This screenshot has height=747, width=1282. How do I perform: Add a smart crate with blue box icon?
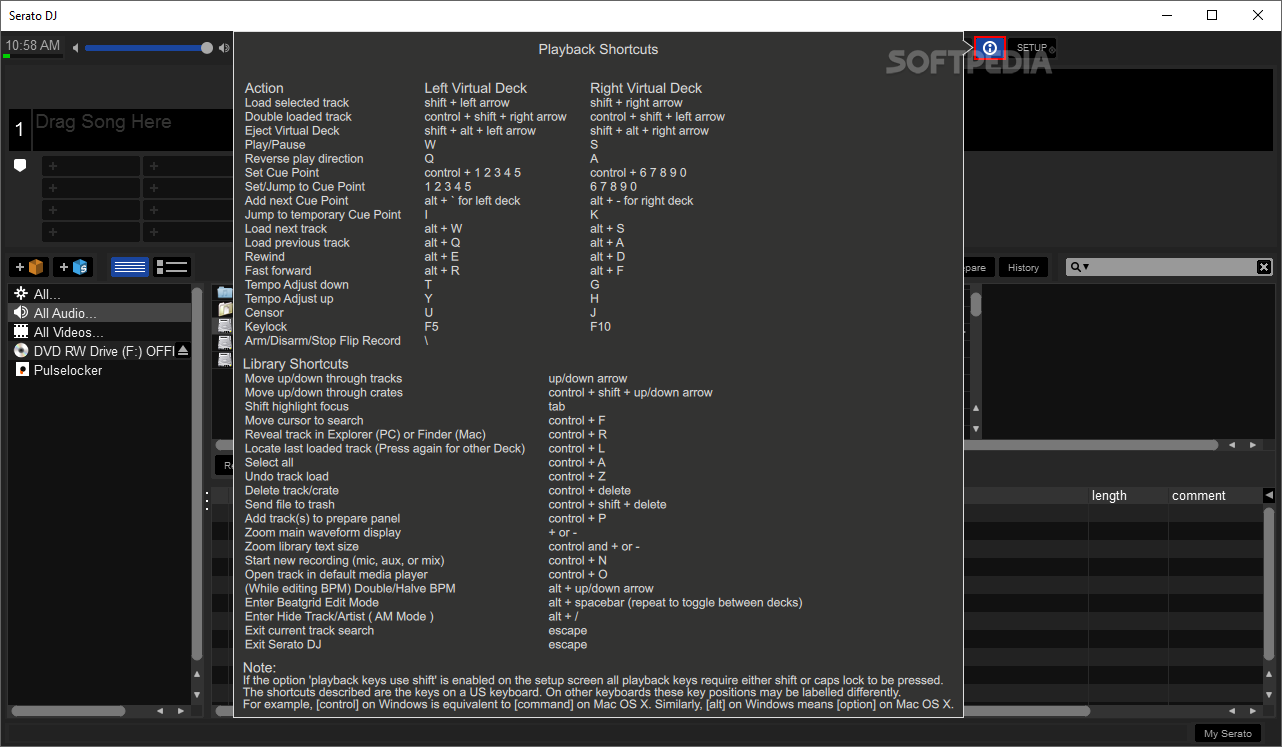click(73, 267)
